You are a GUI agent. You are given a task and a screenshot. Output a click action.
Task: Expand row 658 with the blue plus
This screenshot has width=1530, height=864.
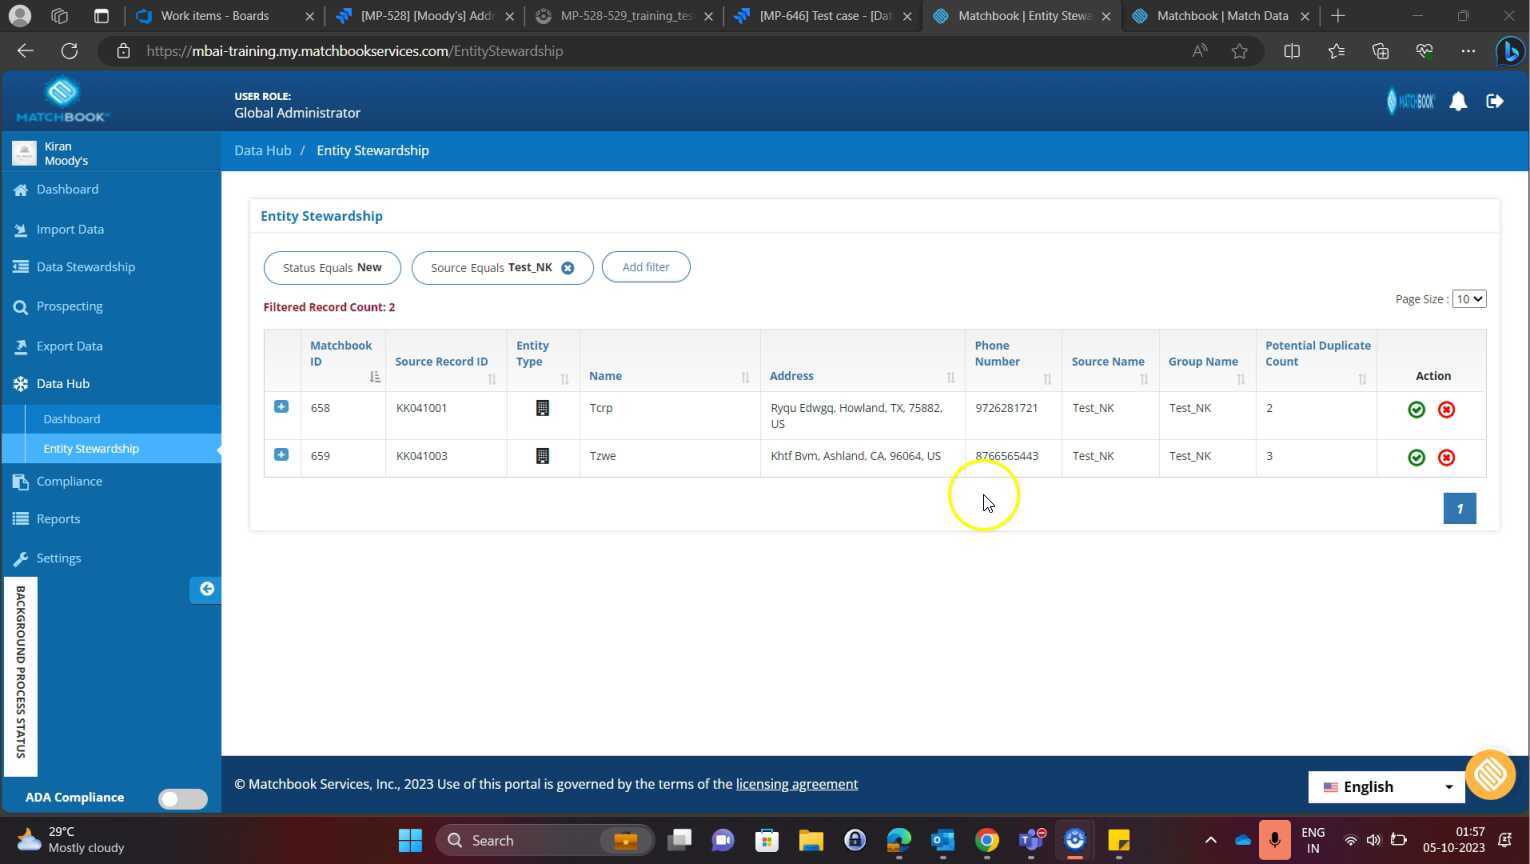click(281, 407)
